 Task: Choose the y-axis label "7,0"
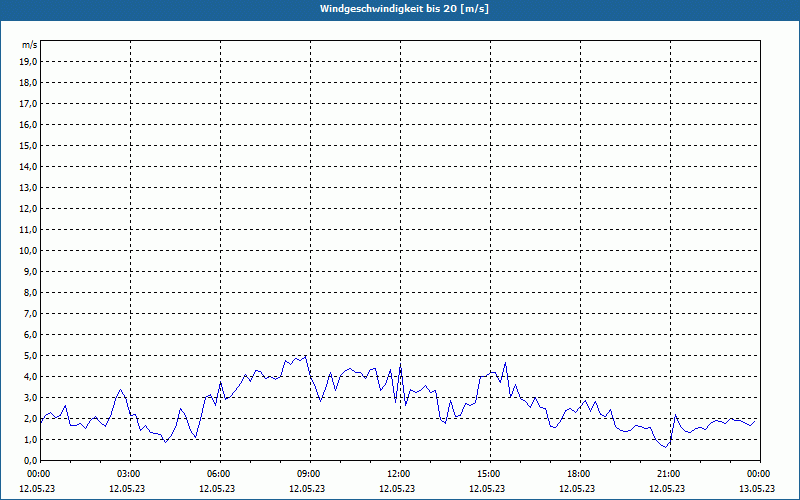pyautogui.click(x=31, y=313)
